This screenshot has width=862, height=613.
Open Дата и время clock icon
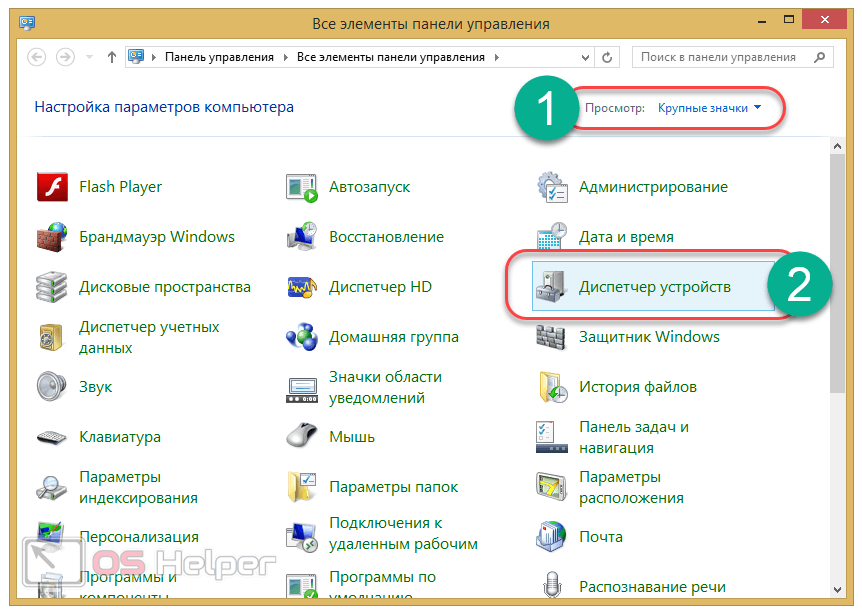point(553,237)
